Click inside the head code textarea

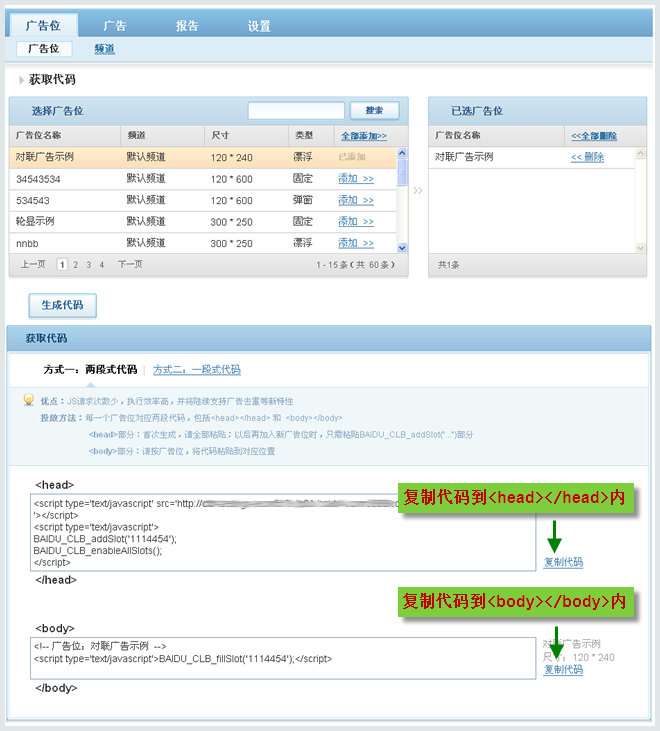283,532
